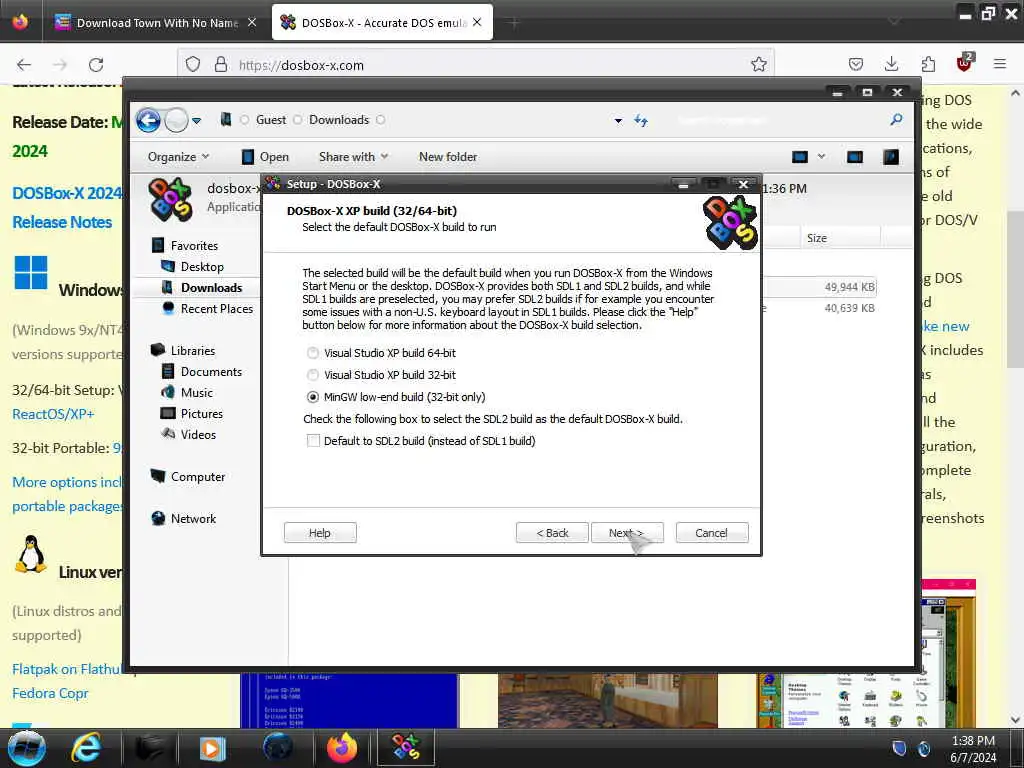Open Firefox extensions puzzle icon

928,64
